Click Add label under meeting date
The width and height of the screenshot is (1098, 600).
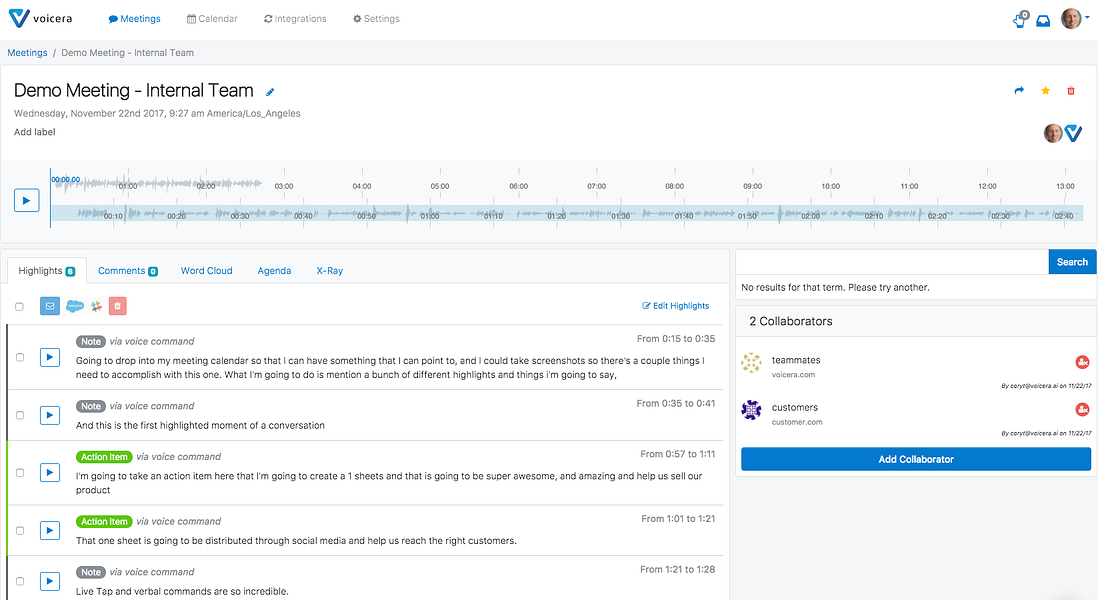click(x=34, y=132)
